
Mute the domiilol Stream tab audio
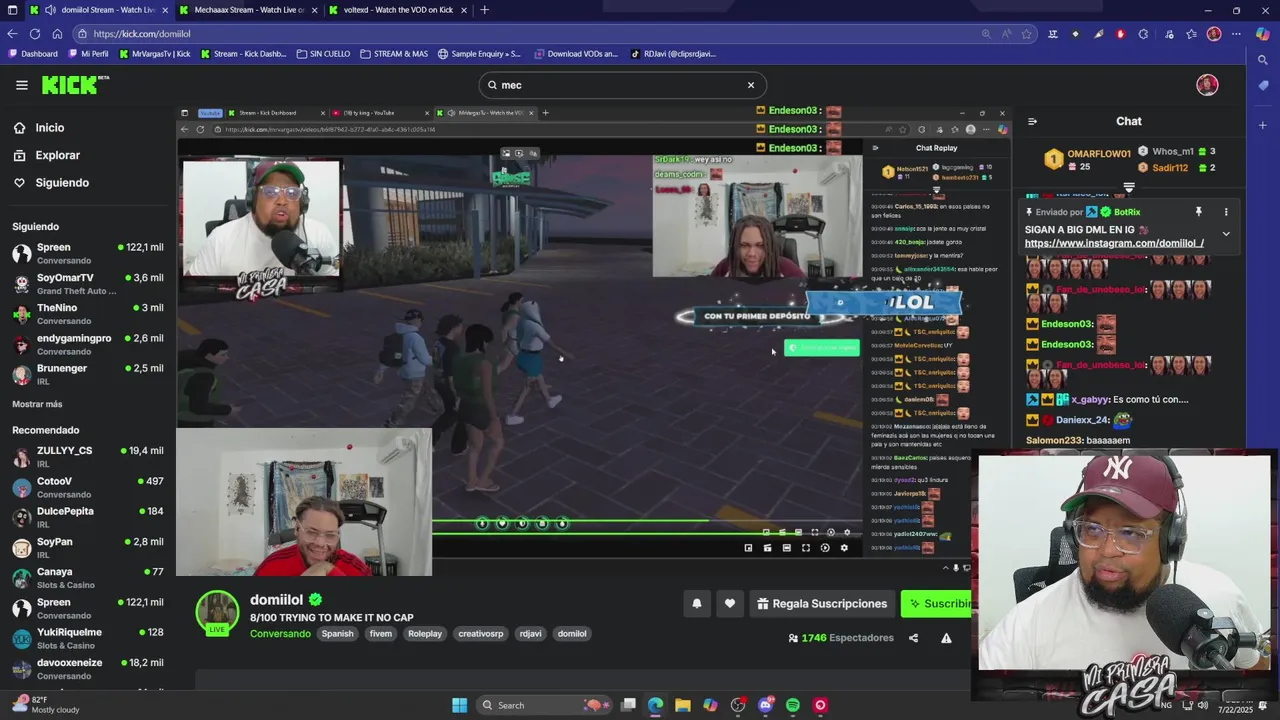pyautogui.click(x=50, y=10)
